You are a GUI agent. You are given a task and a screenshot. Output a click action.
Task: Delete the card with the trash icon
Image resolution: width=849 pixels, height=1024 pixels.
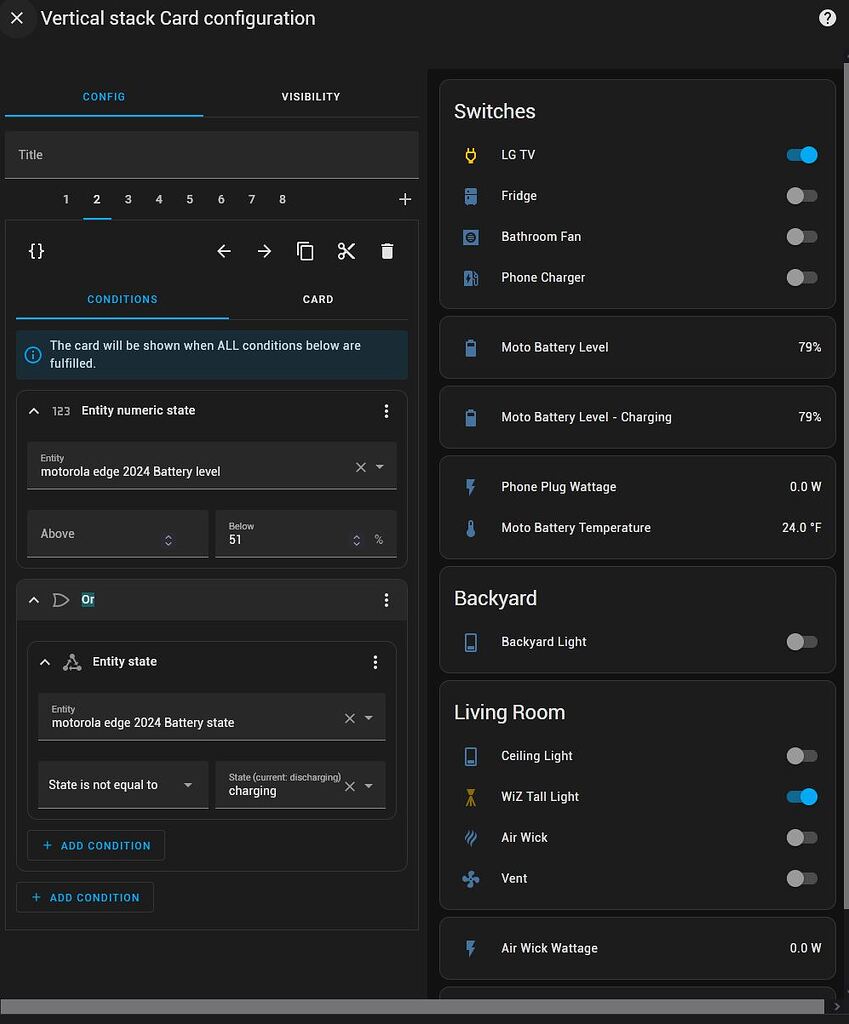387,251
